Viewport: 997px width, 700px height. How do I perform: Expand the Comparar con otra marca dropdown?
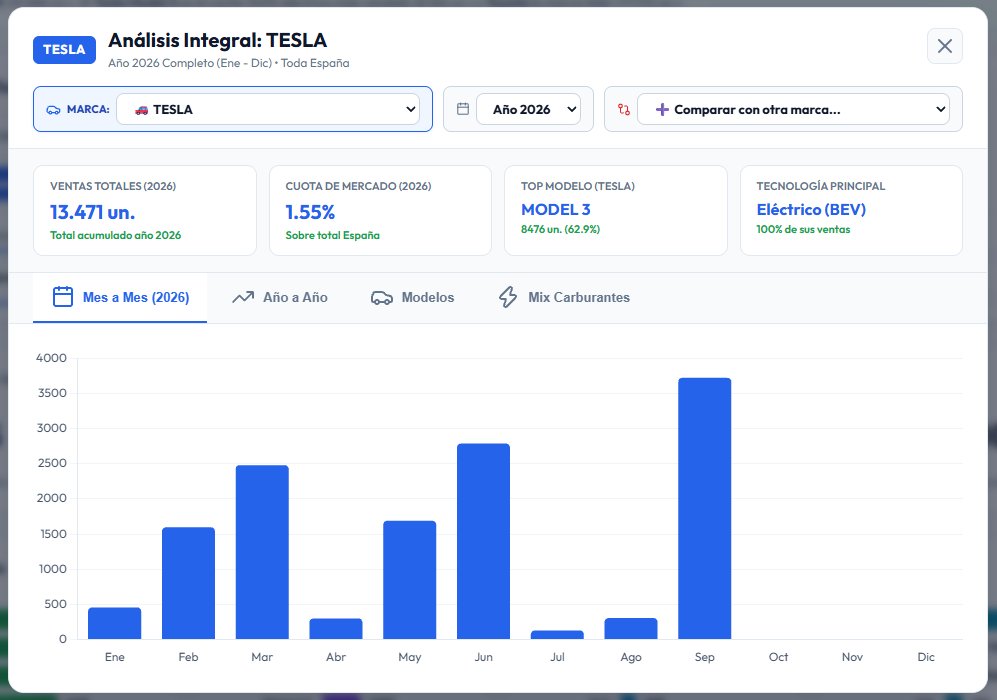click(x=793, y=109)
